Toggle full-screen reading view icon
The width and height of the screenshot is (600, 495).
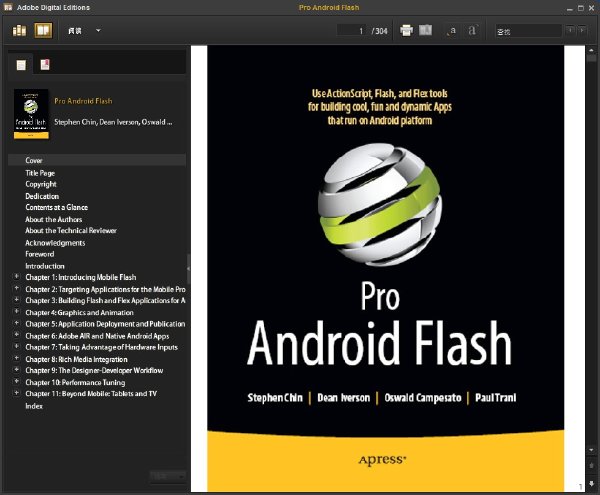pos(425,30)
